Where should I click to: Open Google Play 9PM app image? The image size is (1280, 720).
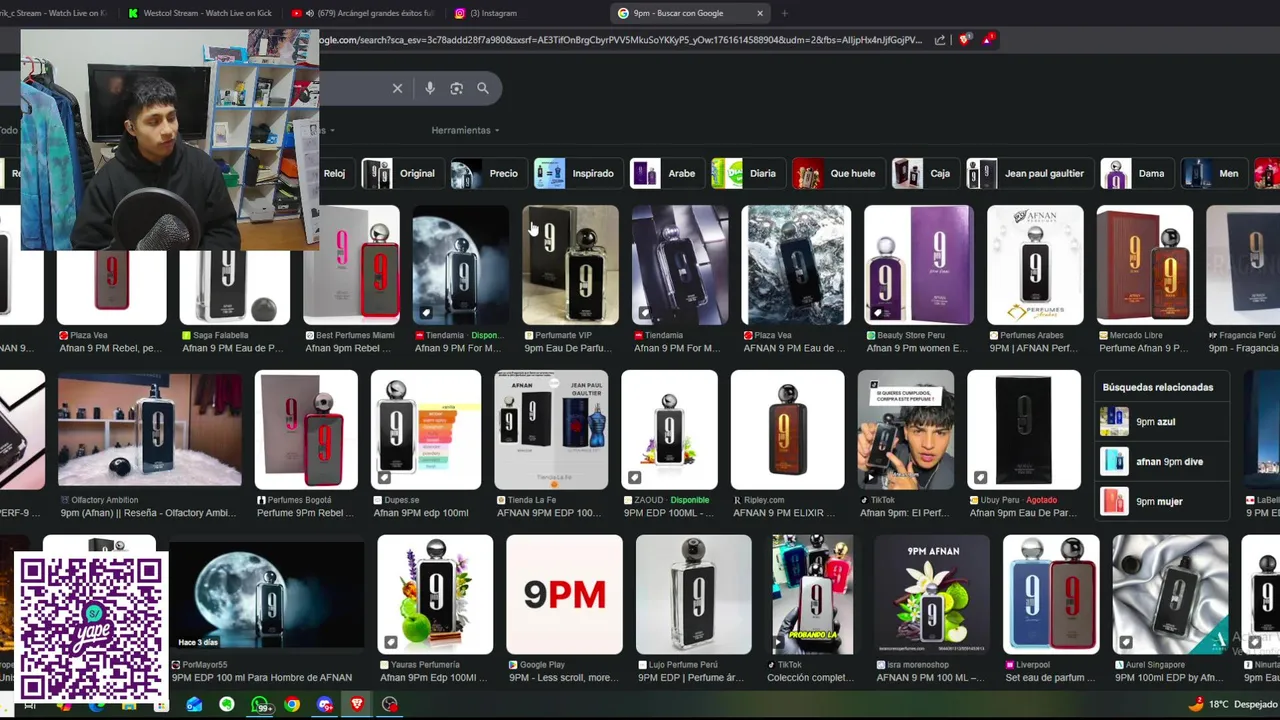(564, 595)
